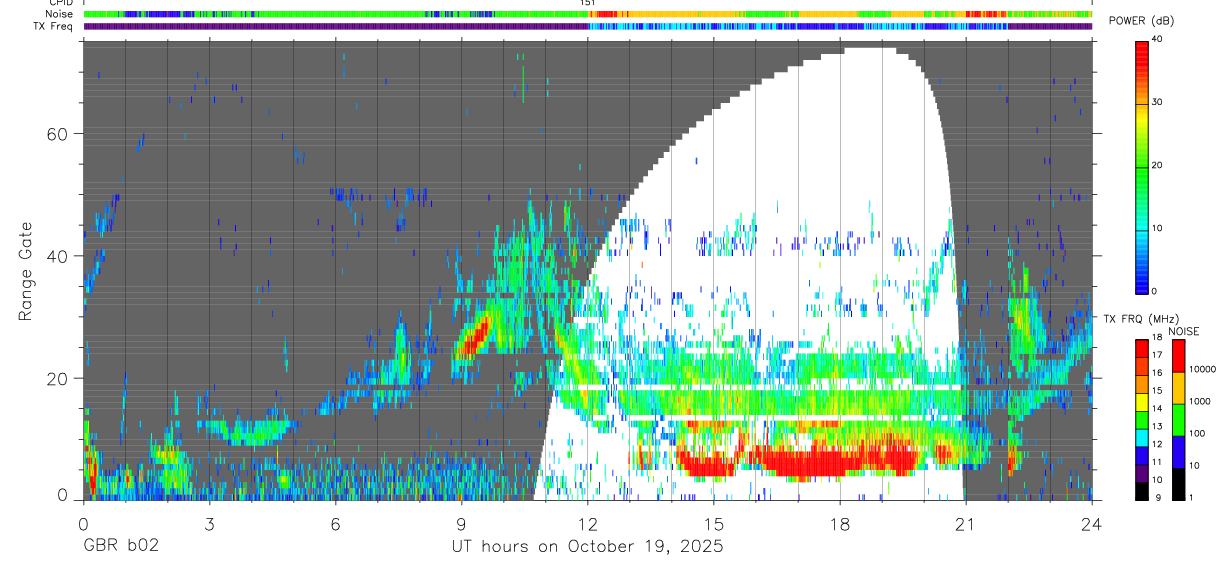Select the '40' label atop the power colorbar
Image resolution: width=1228 pixels, height=567 pixels.
pos(1157,39)
